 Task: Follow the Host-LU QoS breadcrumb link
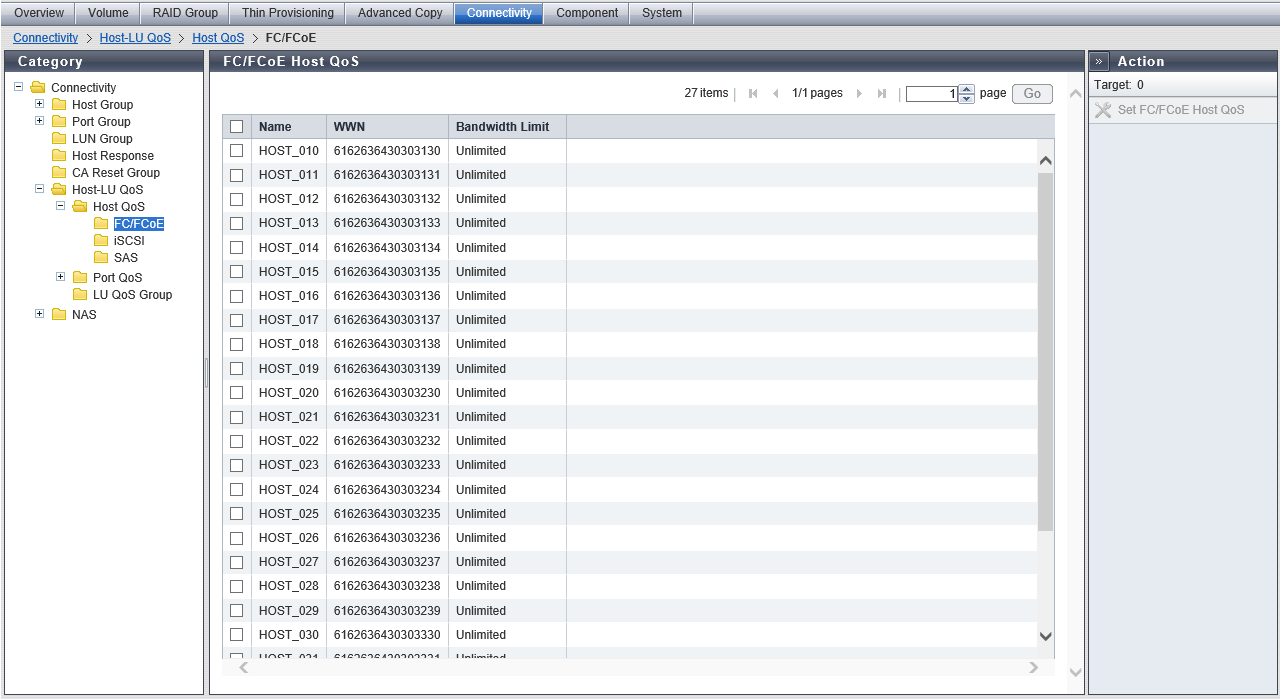[x=135, y=38]
